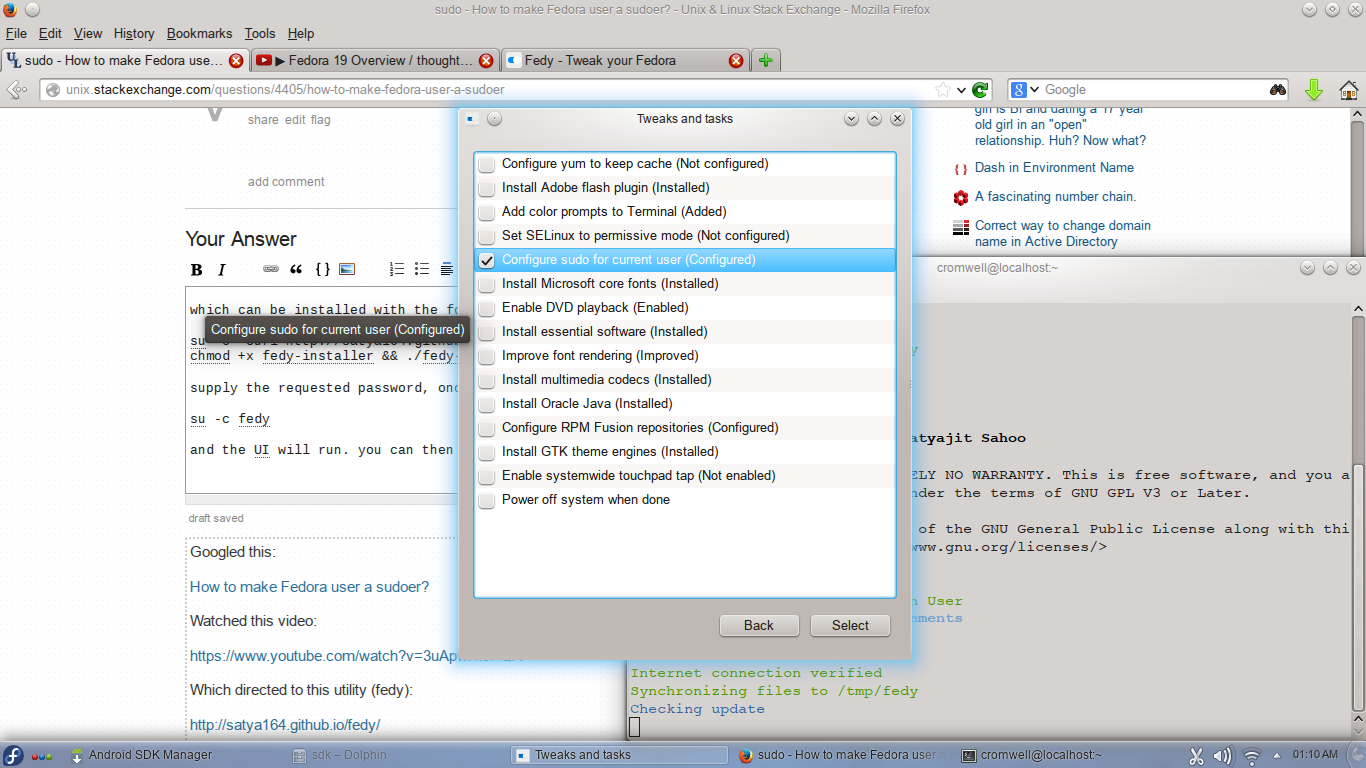The height and width of the screenshot is (768, 1366).
Task: Select 'Install Microsoft core fonts' checkbox
Action: point(486,284)
